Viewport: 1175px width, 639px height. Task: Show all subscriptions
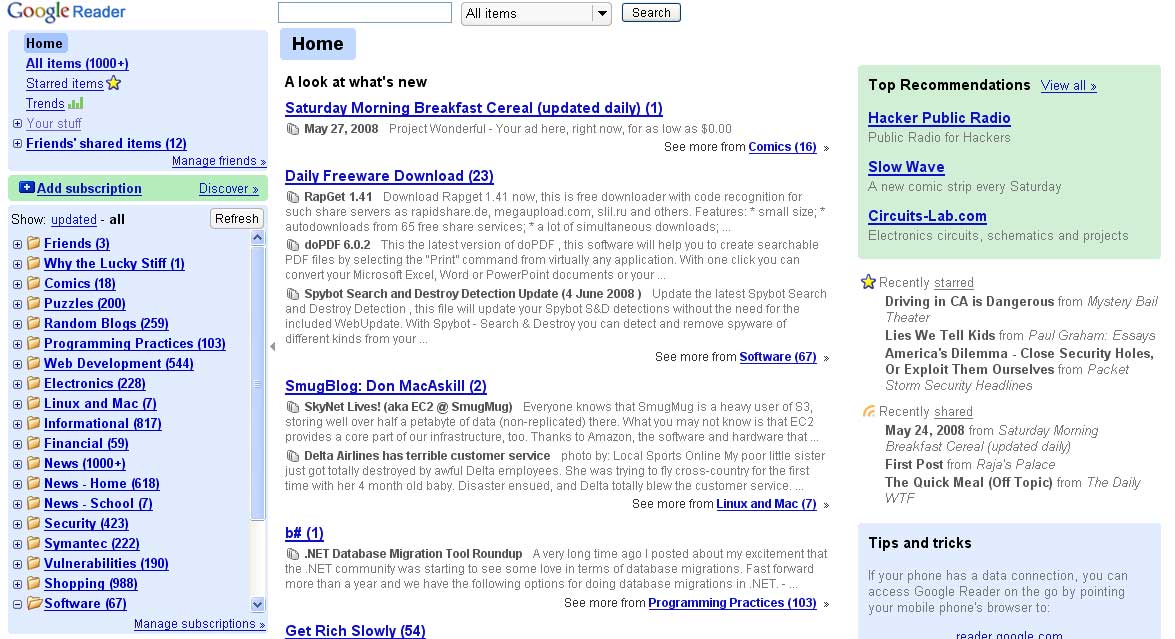tap(117, 219)
